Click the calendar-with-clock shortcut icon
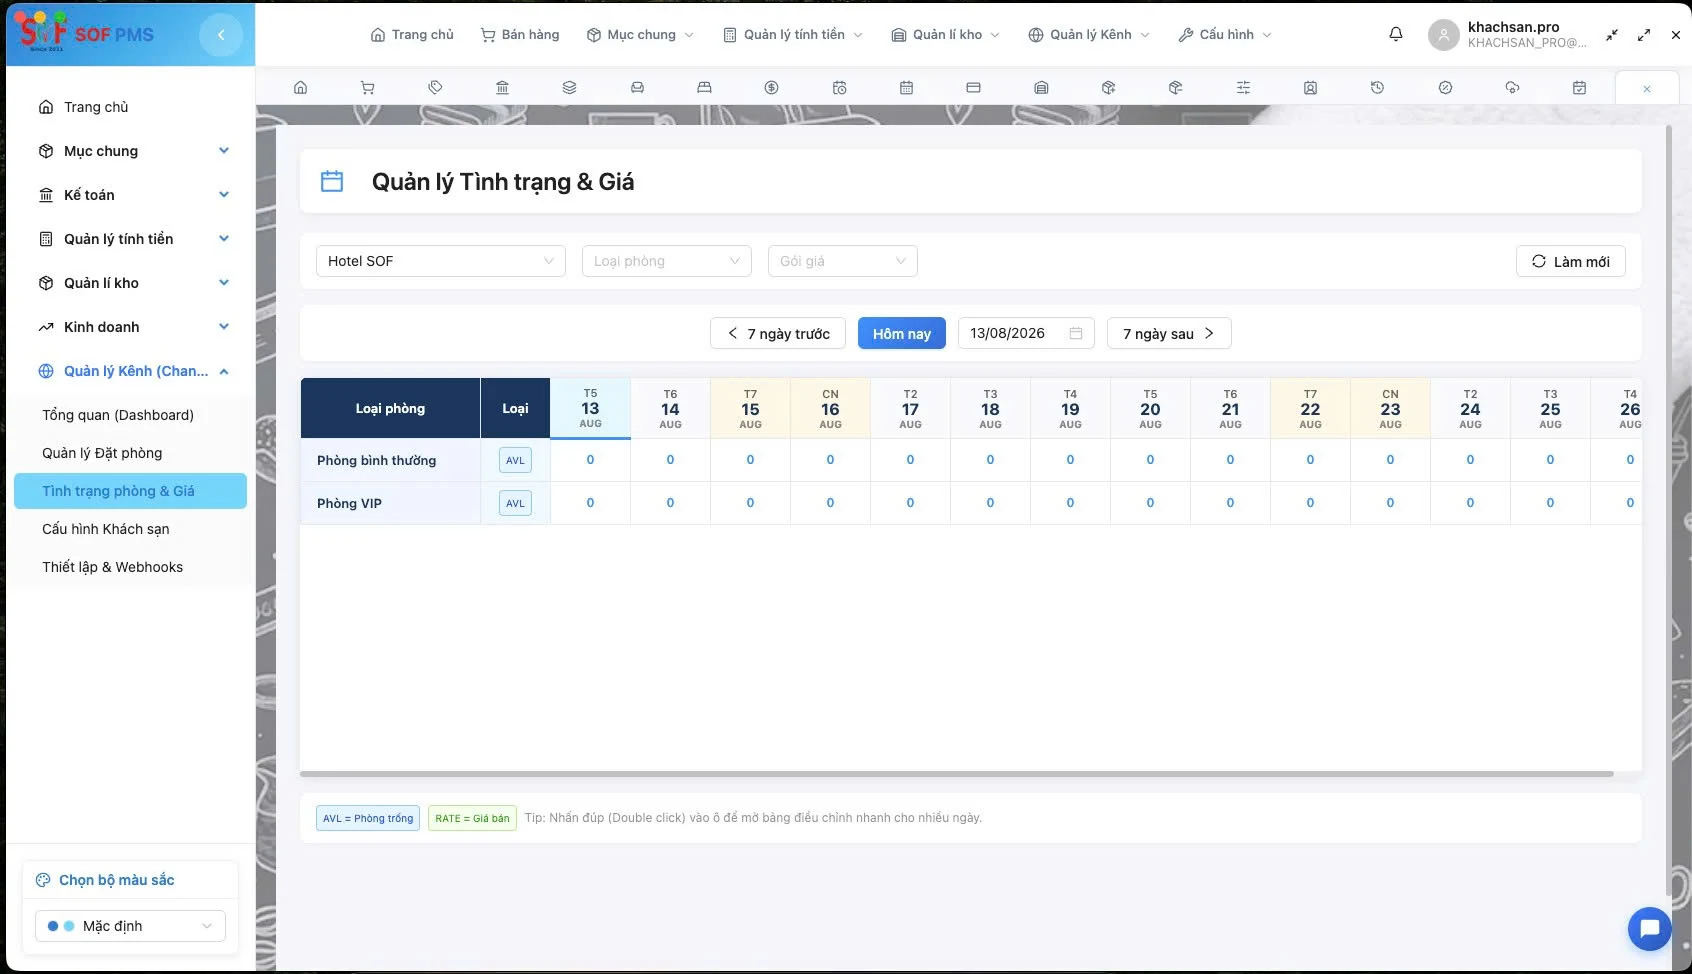The height and width of the screenshot is (974, 1692). 839,88
